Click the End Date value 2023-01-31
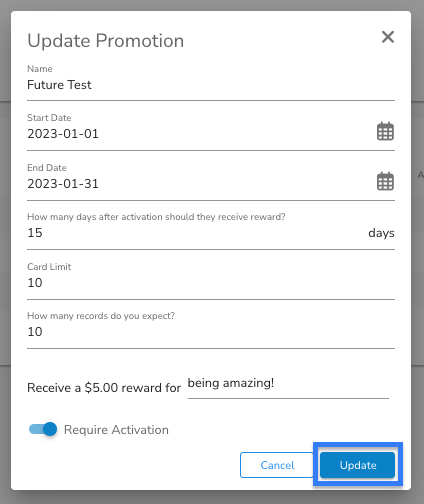424x504 pixels. (63, 184)
